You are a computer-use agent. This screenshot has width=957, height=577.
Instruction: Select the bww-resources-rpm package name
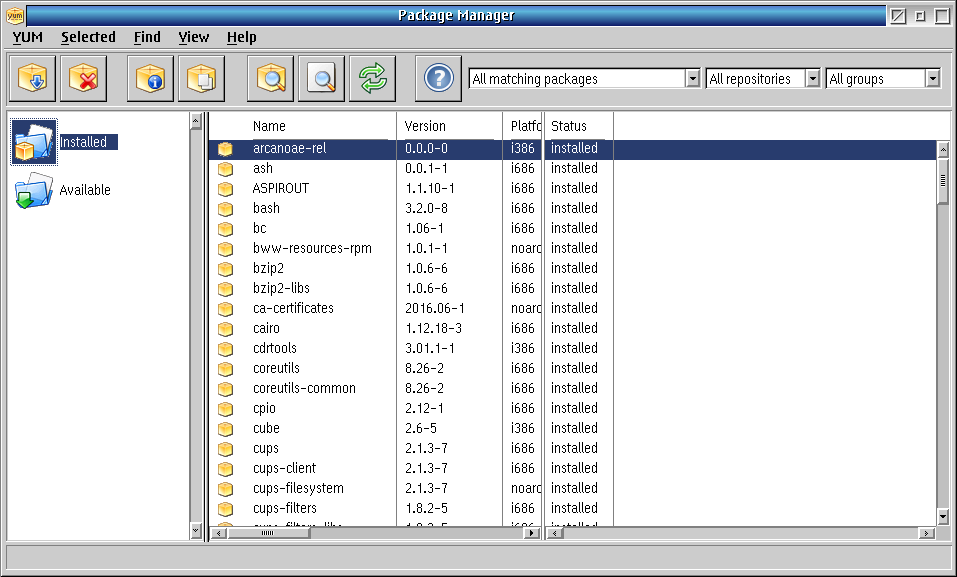coord(312,249)
